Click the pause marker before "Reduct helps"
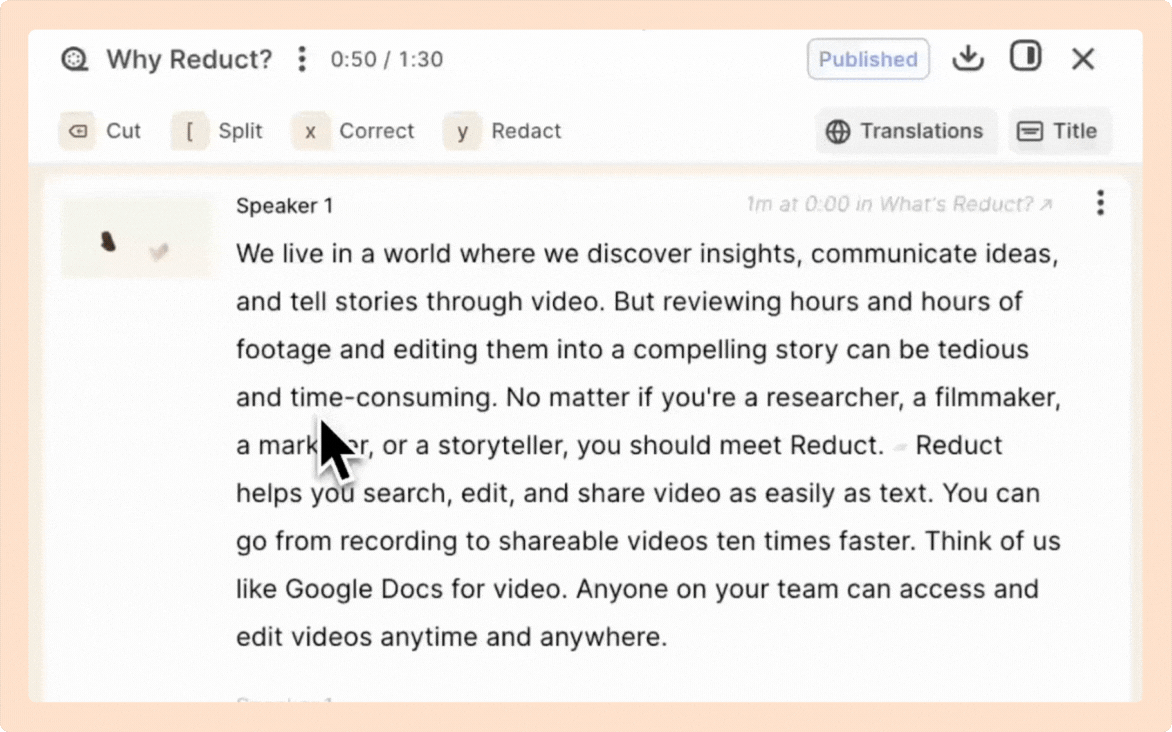This screenshot has height=732, width=1172. tap(900, 447)
